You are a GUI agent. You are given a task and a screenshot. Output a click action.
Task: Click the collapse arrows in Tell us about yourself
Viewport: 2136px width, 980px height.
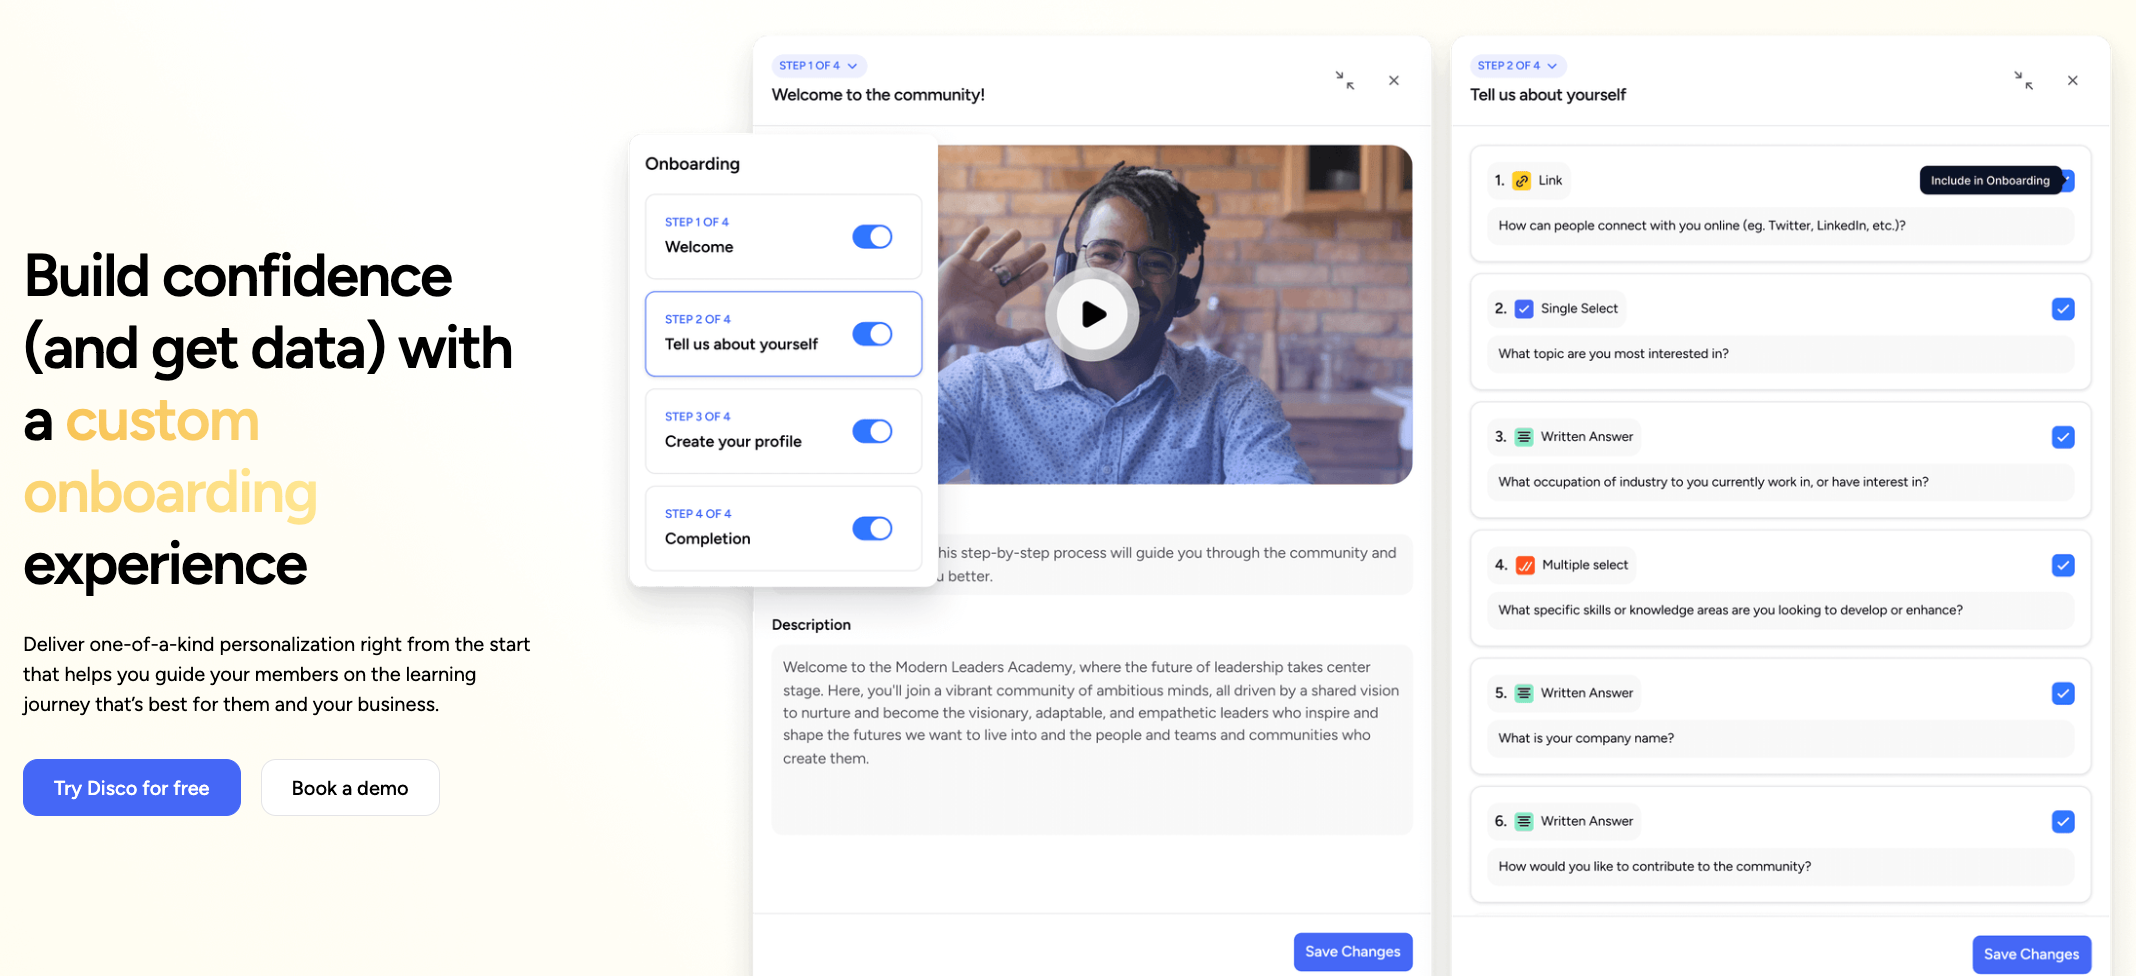tap(2025, 81)
